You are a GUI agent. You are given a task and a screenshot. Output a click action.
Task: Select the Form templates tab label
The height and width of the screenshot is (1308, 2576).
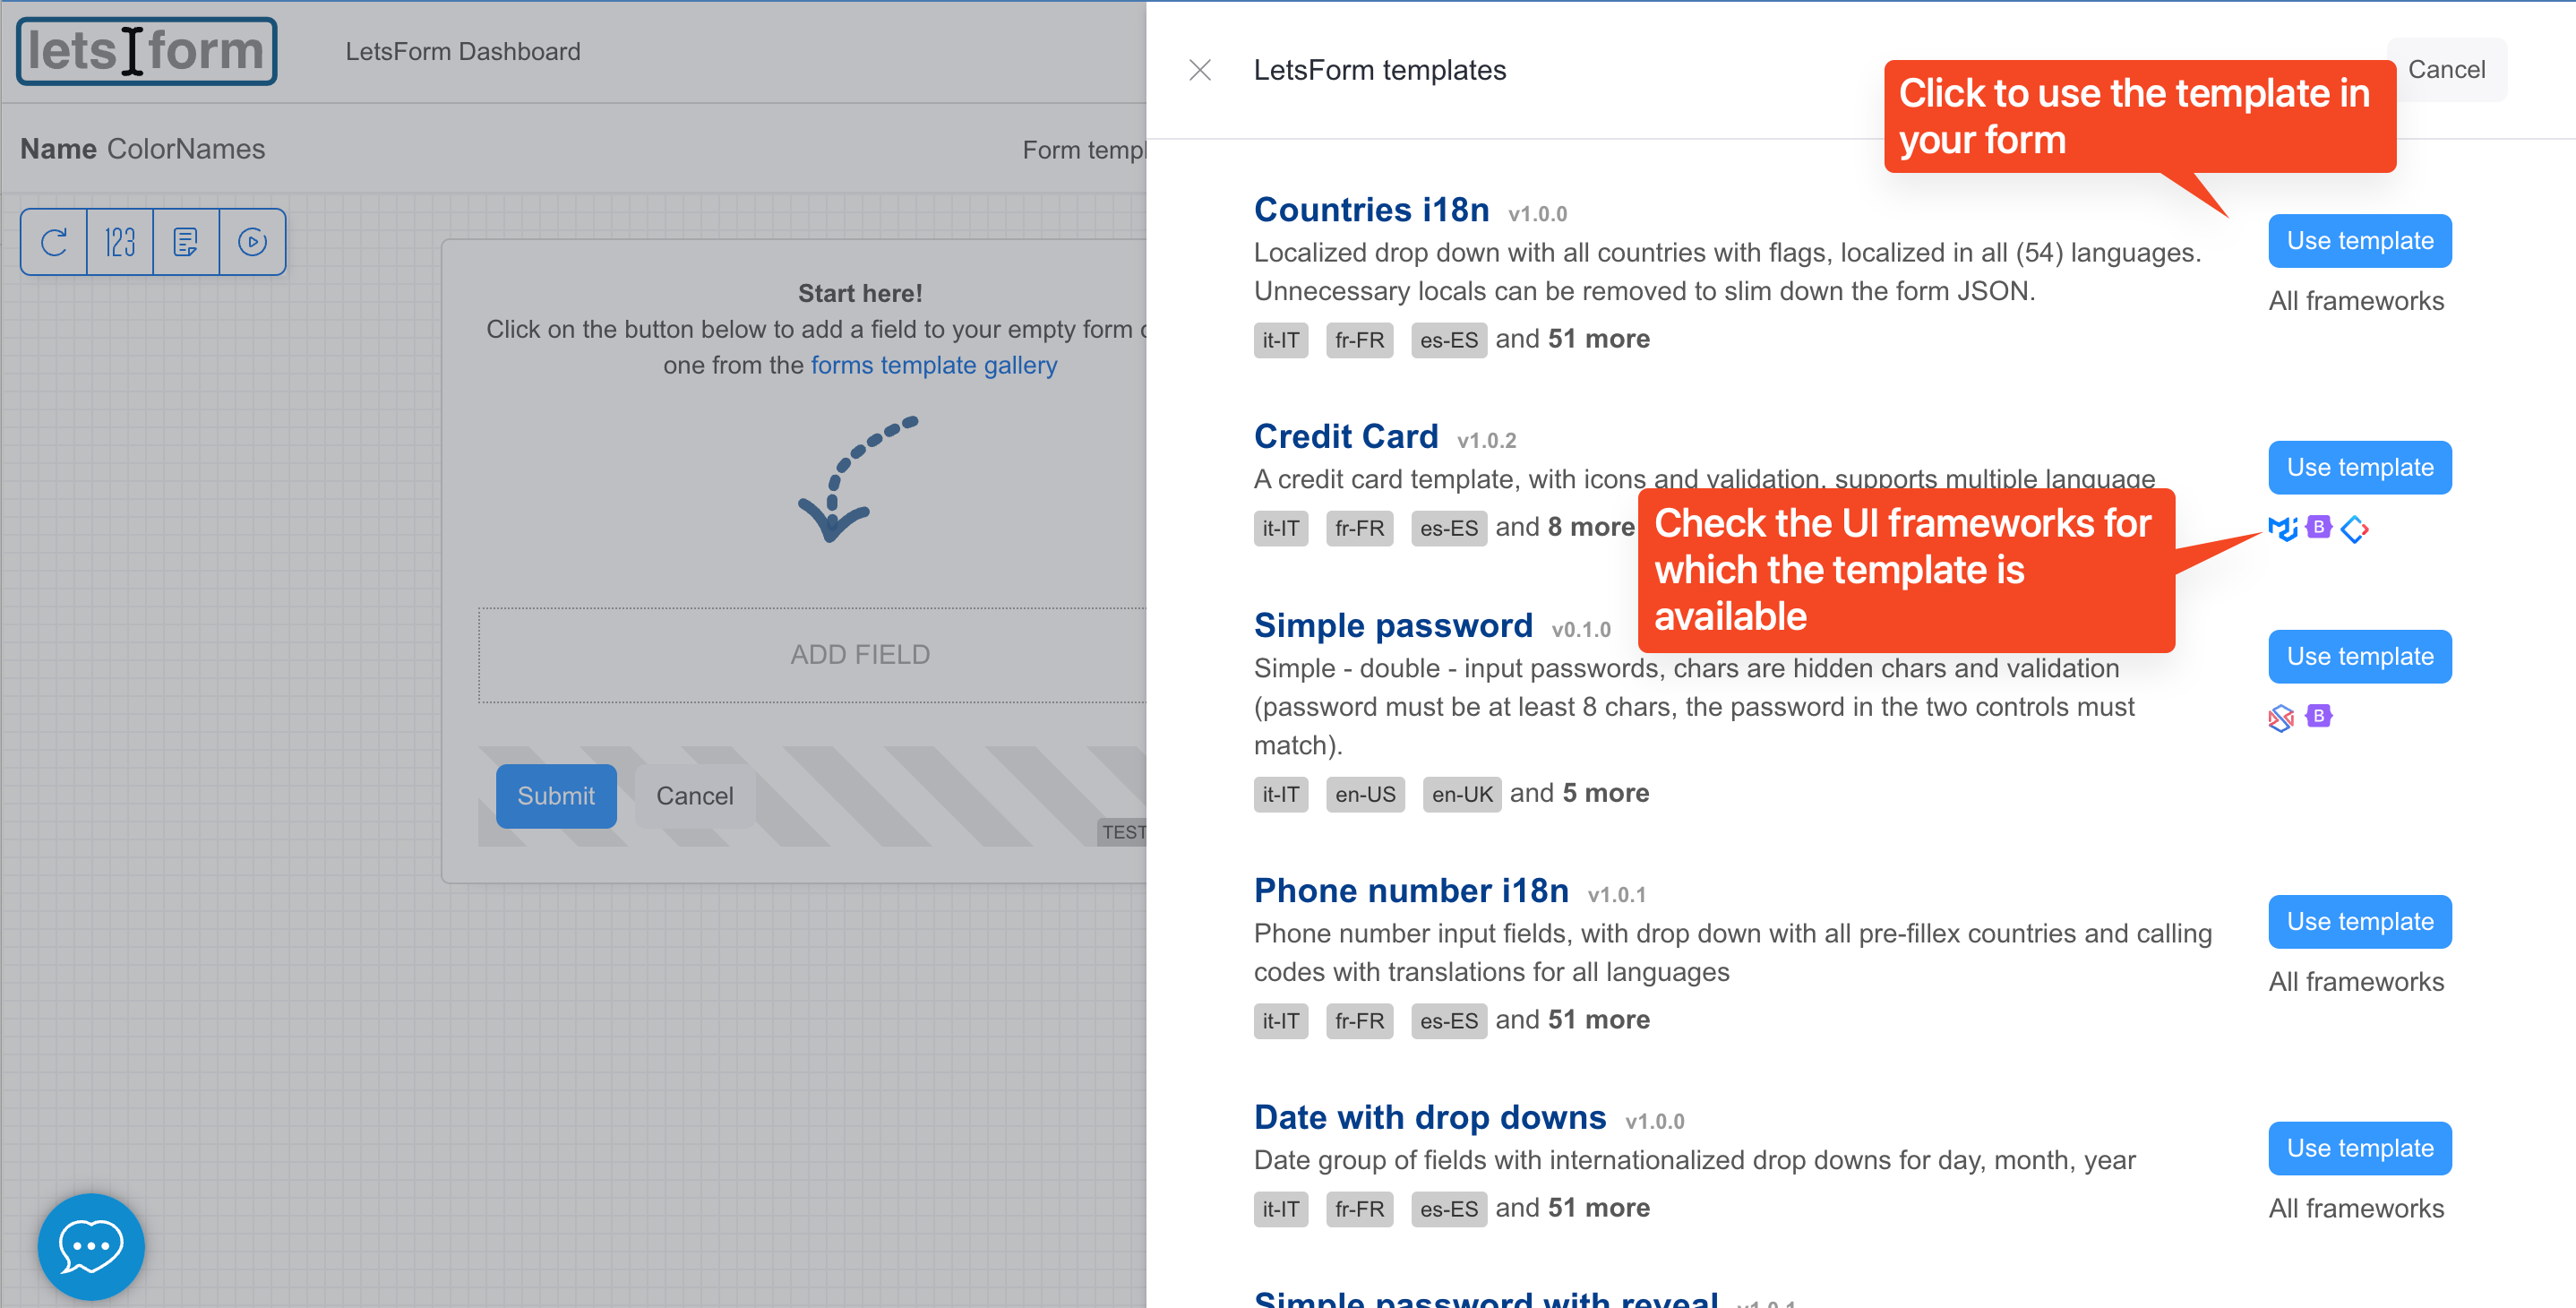click(1086, 149)
